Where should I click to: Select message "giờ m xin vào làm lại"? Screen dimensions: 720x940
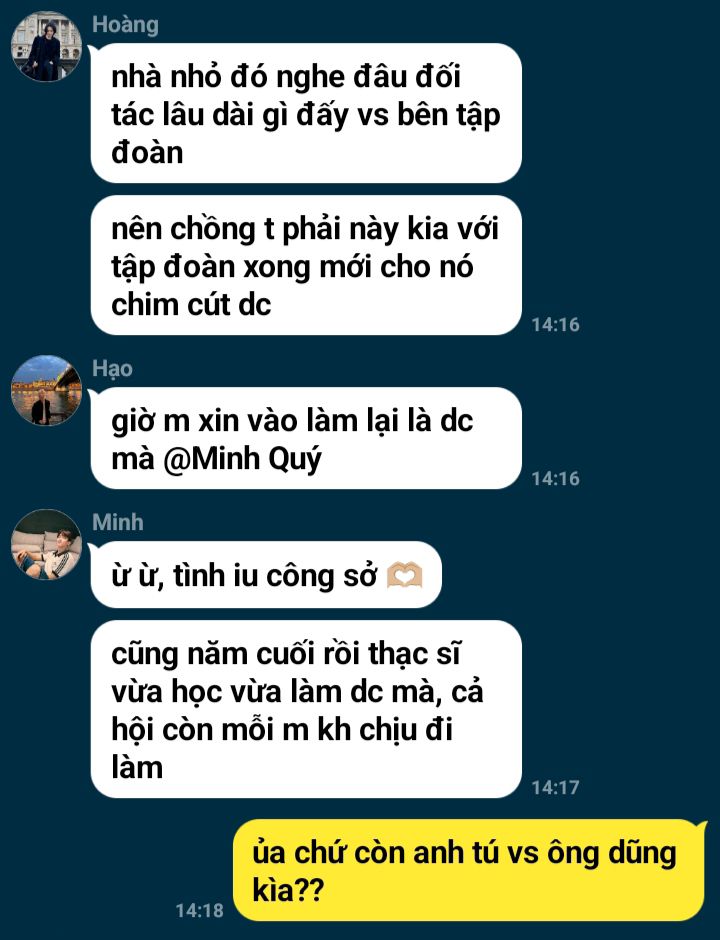point(306,438)
